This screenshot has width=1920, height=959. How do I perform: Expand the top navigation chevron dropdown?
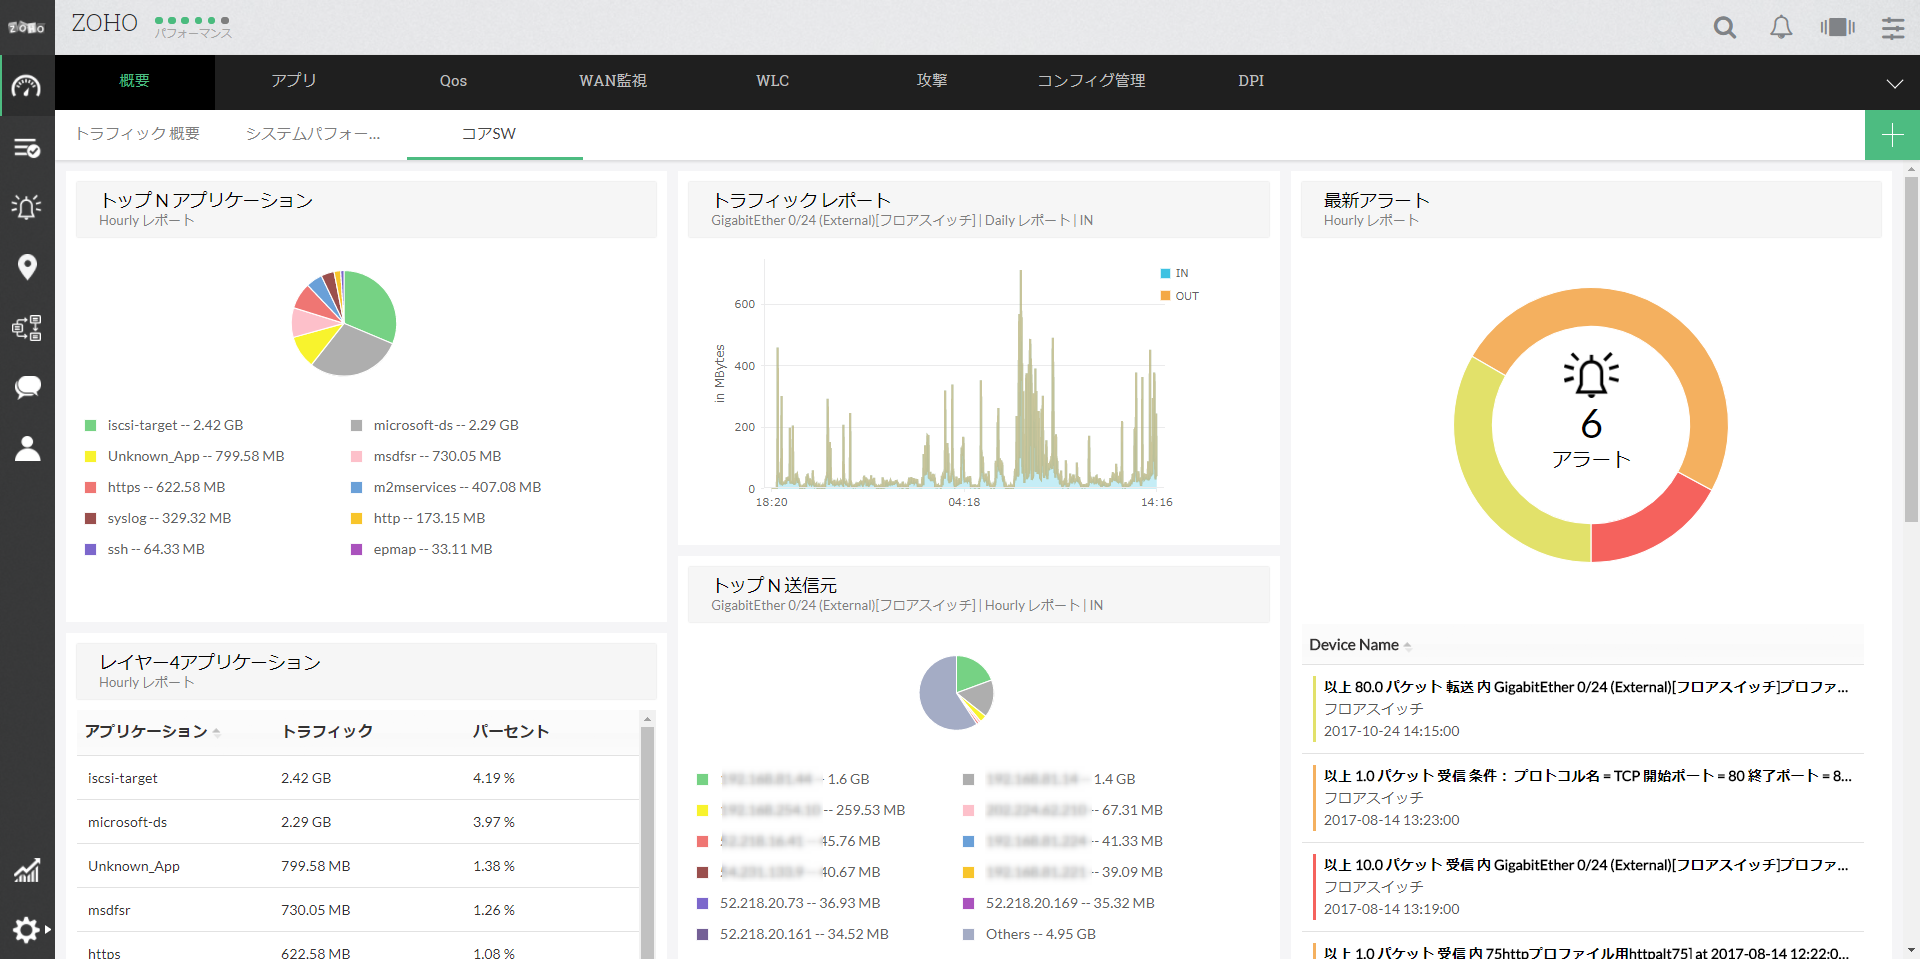[x=1894, y=83]
